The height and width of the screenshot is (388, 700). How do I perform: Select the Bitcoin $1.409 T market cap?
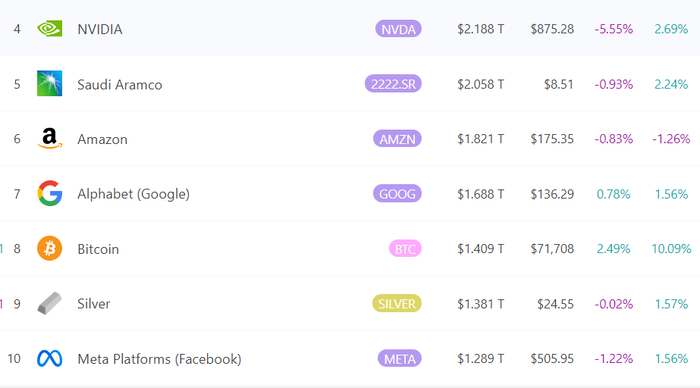[480, 249]
